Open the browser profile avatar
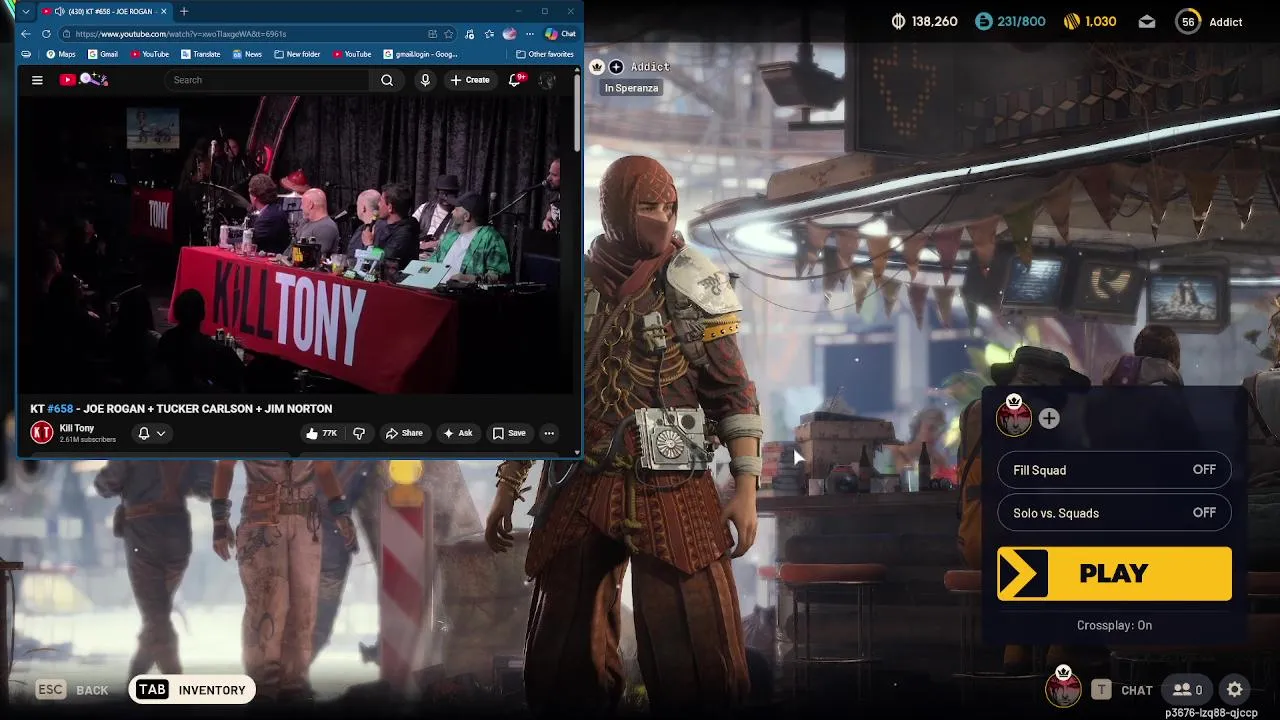 [510, 34]
